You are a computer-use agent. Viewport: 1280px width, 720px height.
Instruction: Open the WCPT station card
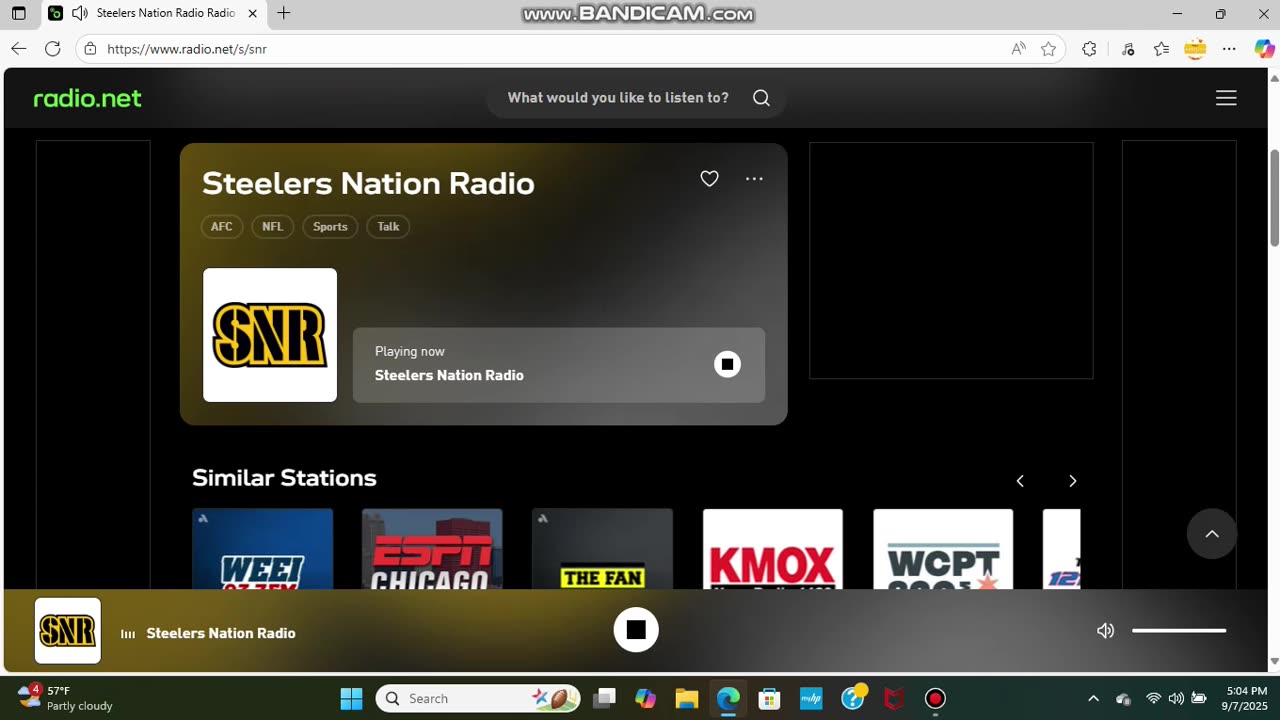(x=943, y=549)
